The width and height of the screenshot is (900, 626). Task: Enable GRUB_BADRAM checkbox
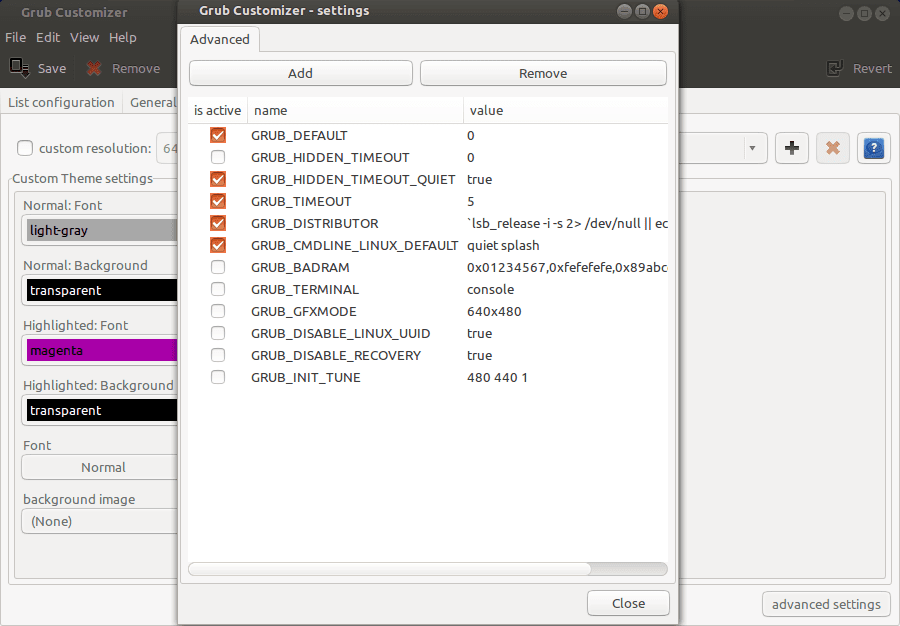pyautogui.click(x=218, y=267)
